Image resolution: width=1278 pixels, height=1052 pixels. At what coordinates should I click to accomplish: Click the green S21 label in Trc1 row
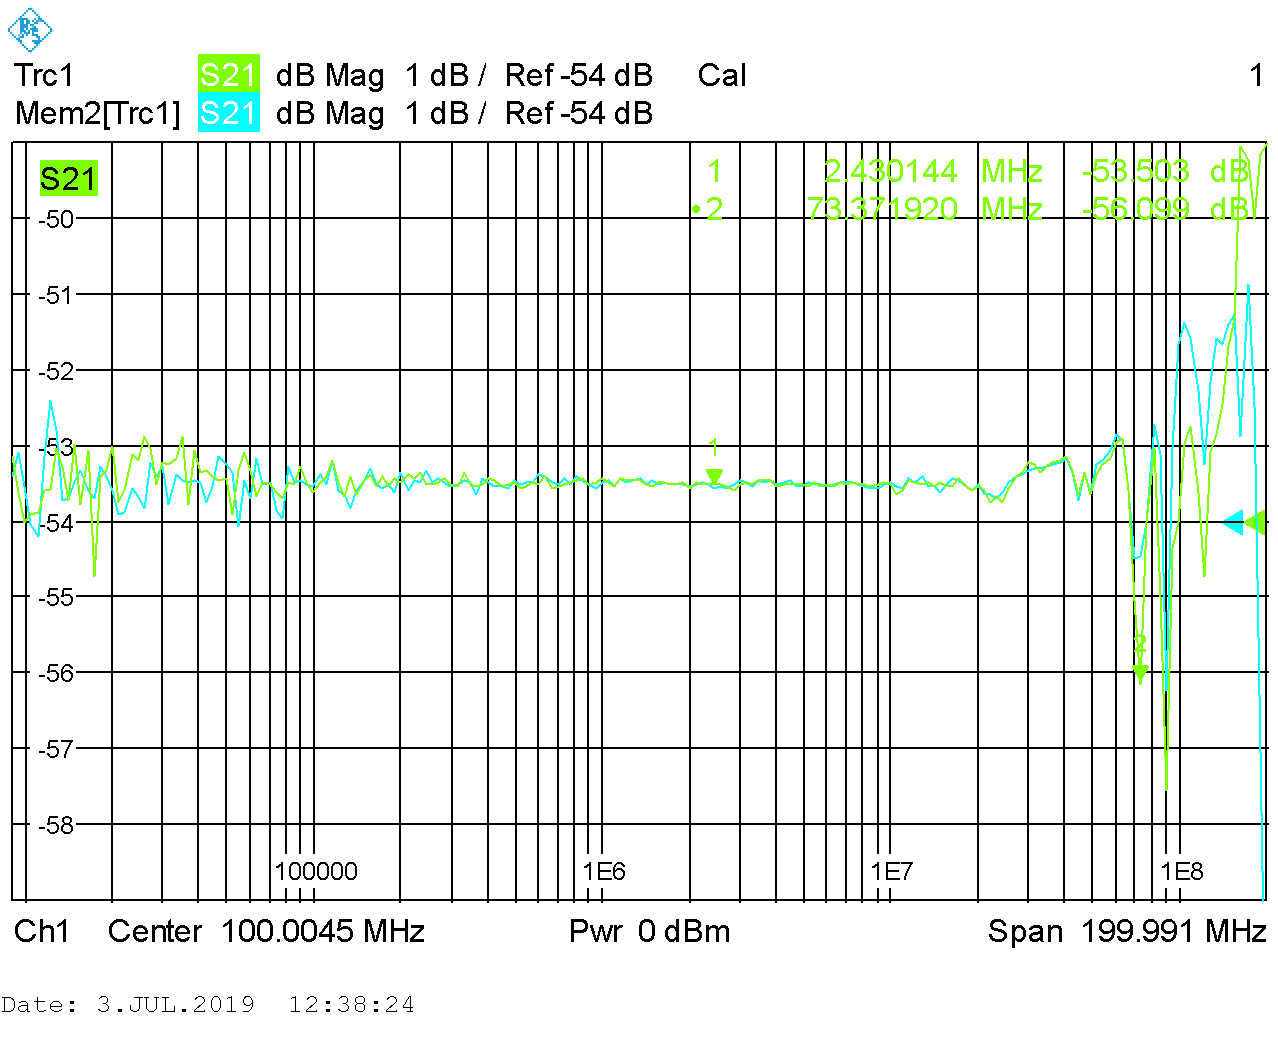pos(228,75)
